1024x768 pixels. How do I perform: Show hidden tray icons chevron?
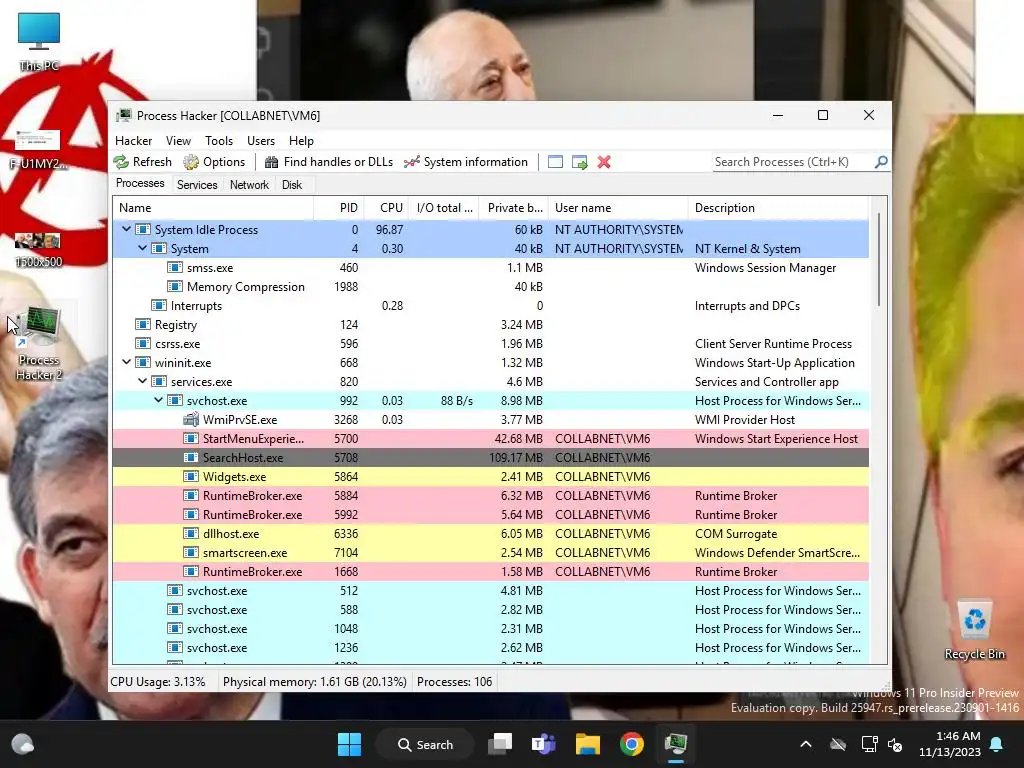[806, 744]
